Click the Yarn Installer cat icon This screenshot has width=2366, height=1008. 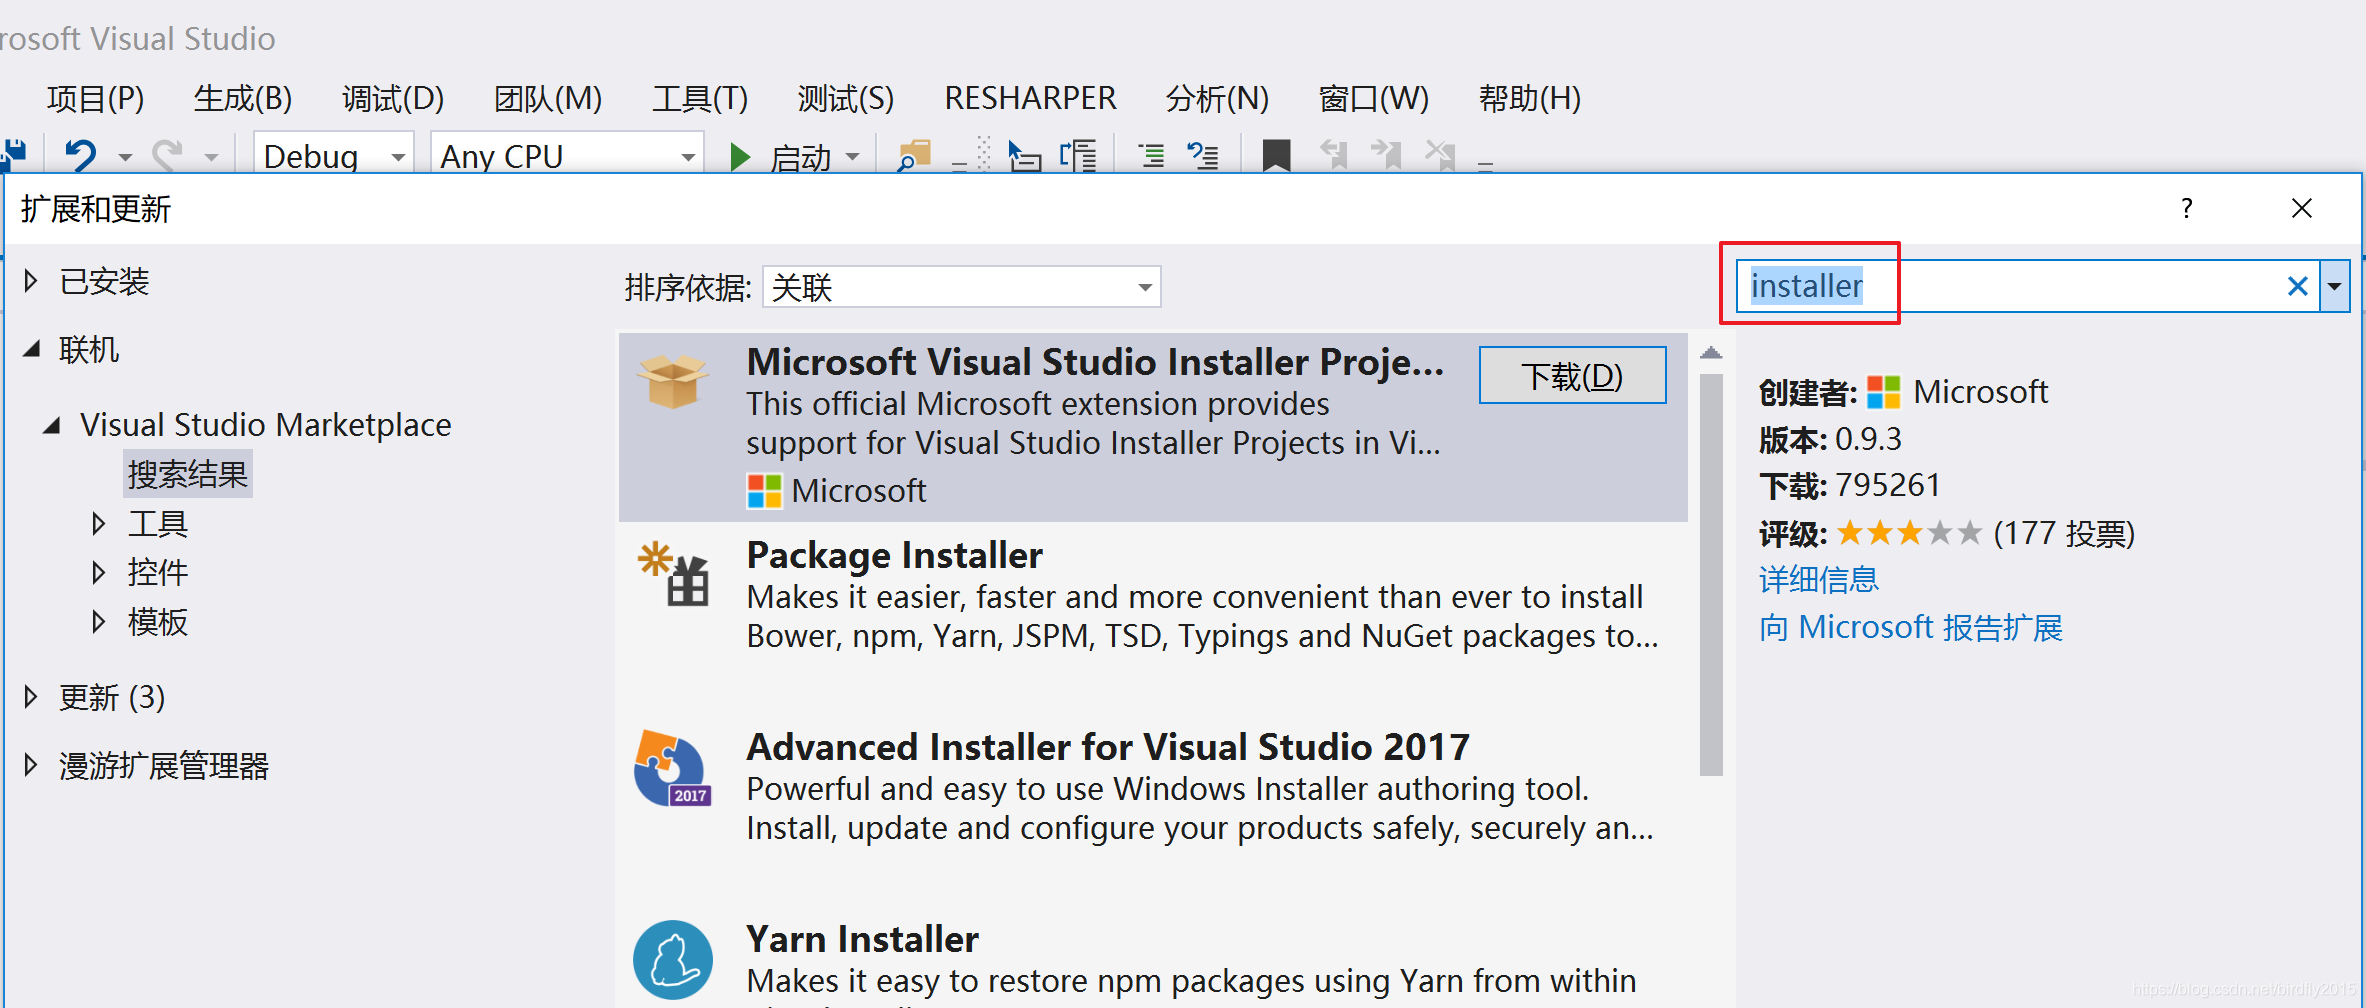tap(673, 960)
